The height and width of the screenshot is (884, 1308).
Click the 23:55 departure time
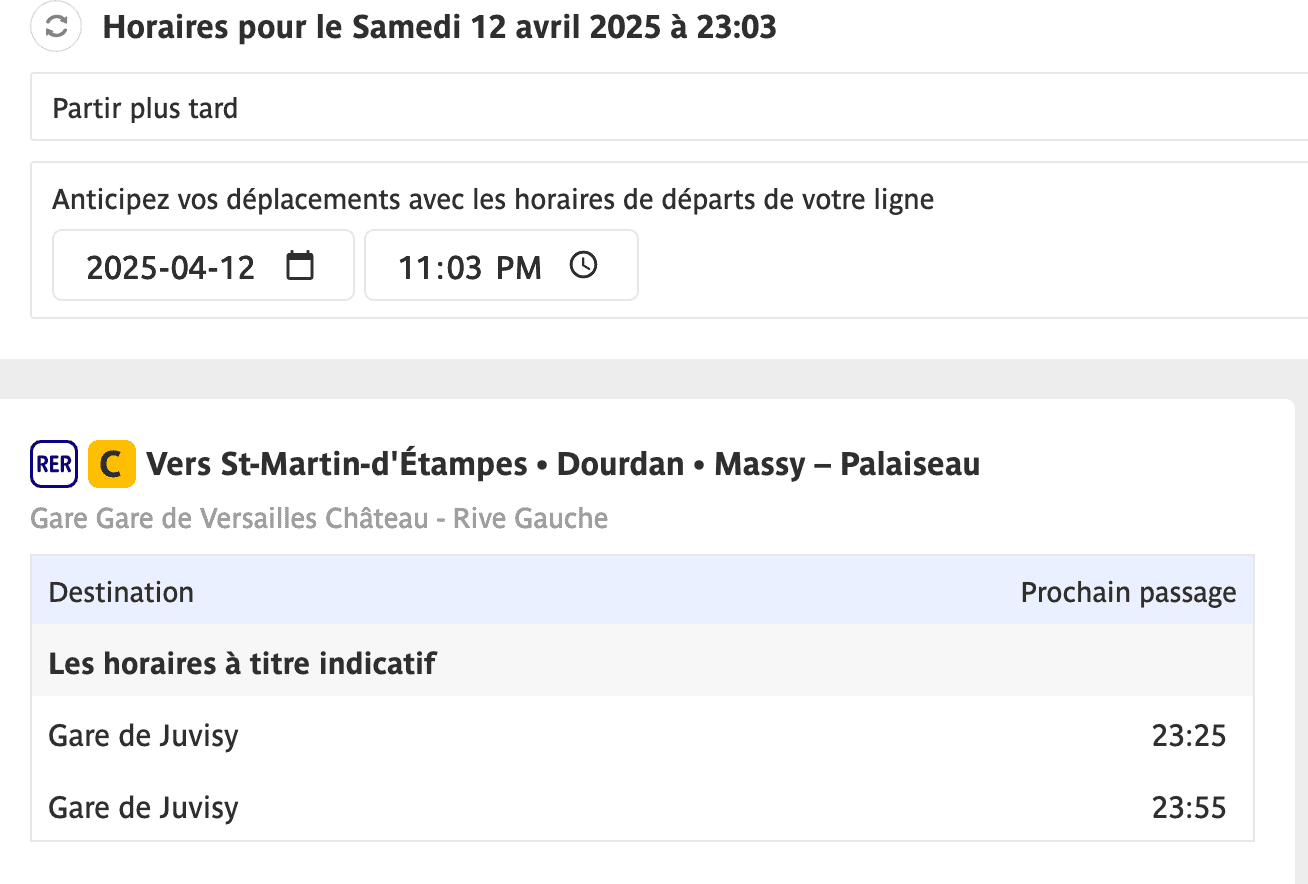1189,808
